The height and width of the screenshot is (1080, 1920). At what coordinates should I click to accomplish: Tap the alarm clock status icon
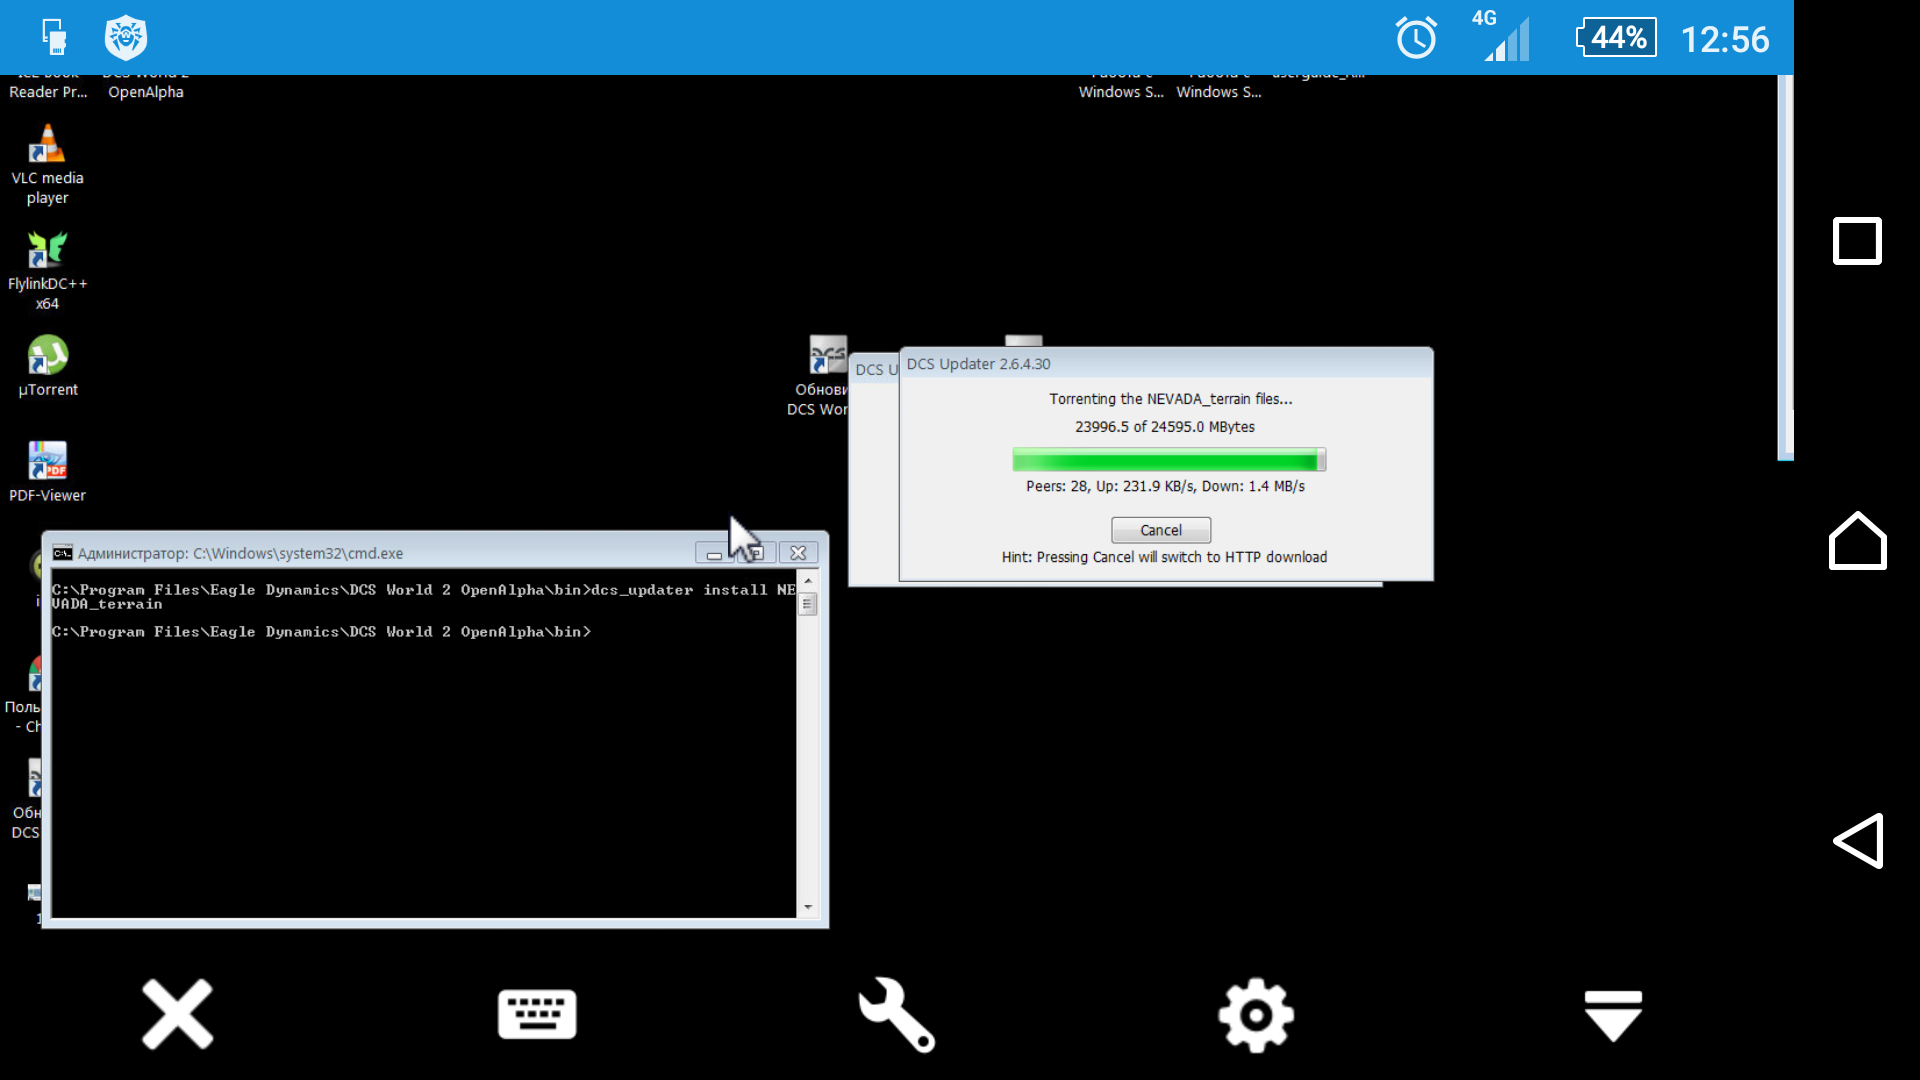(x=1416, y=38)
